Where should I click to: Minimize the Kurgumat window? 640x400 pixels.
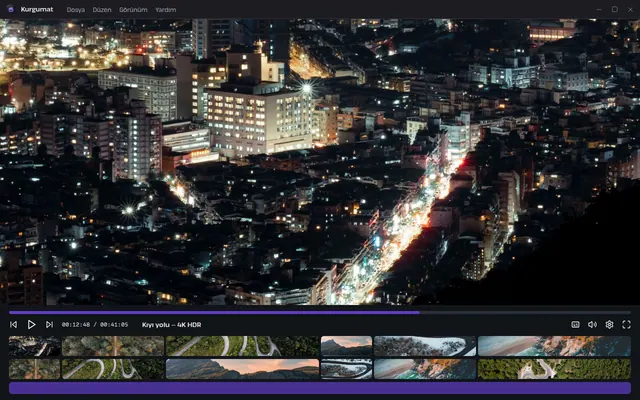click(599, 9)
